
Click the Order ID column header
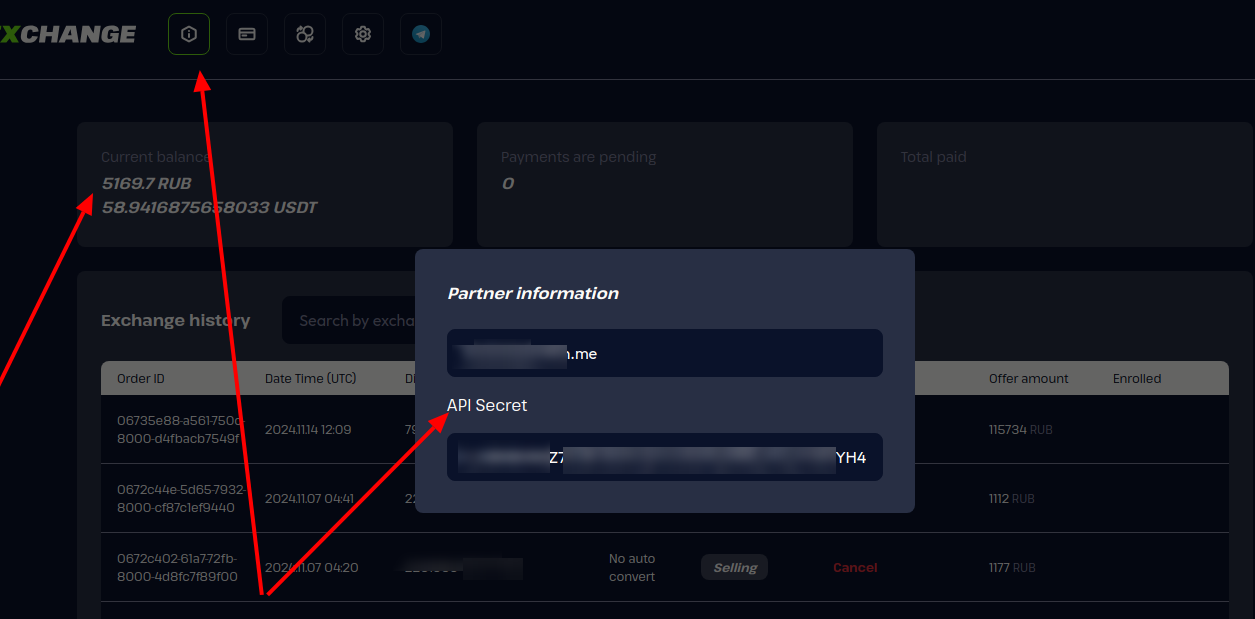[x=141, y=379]
